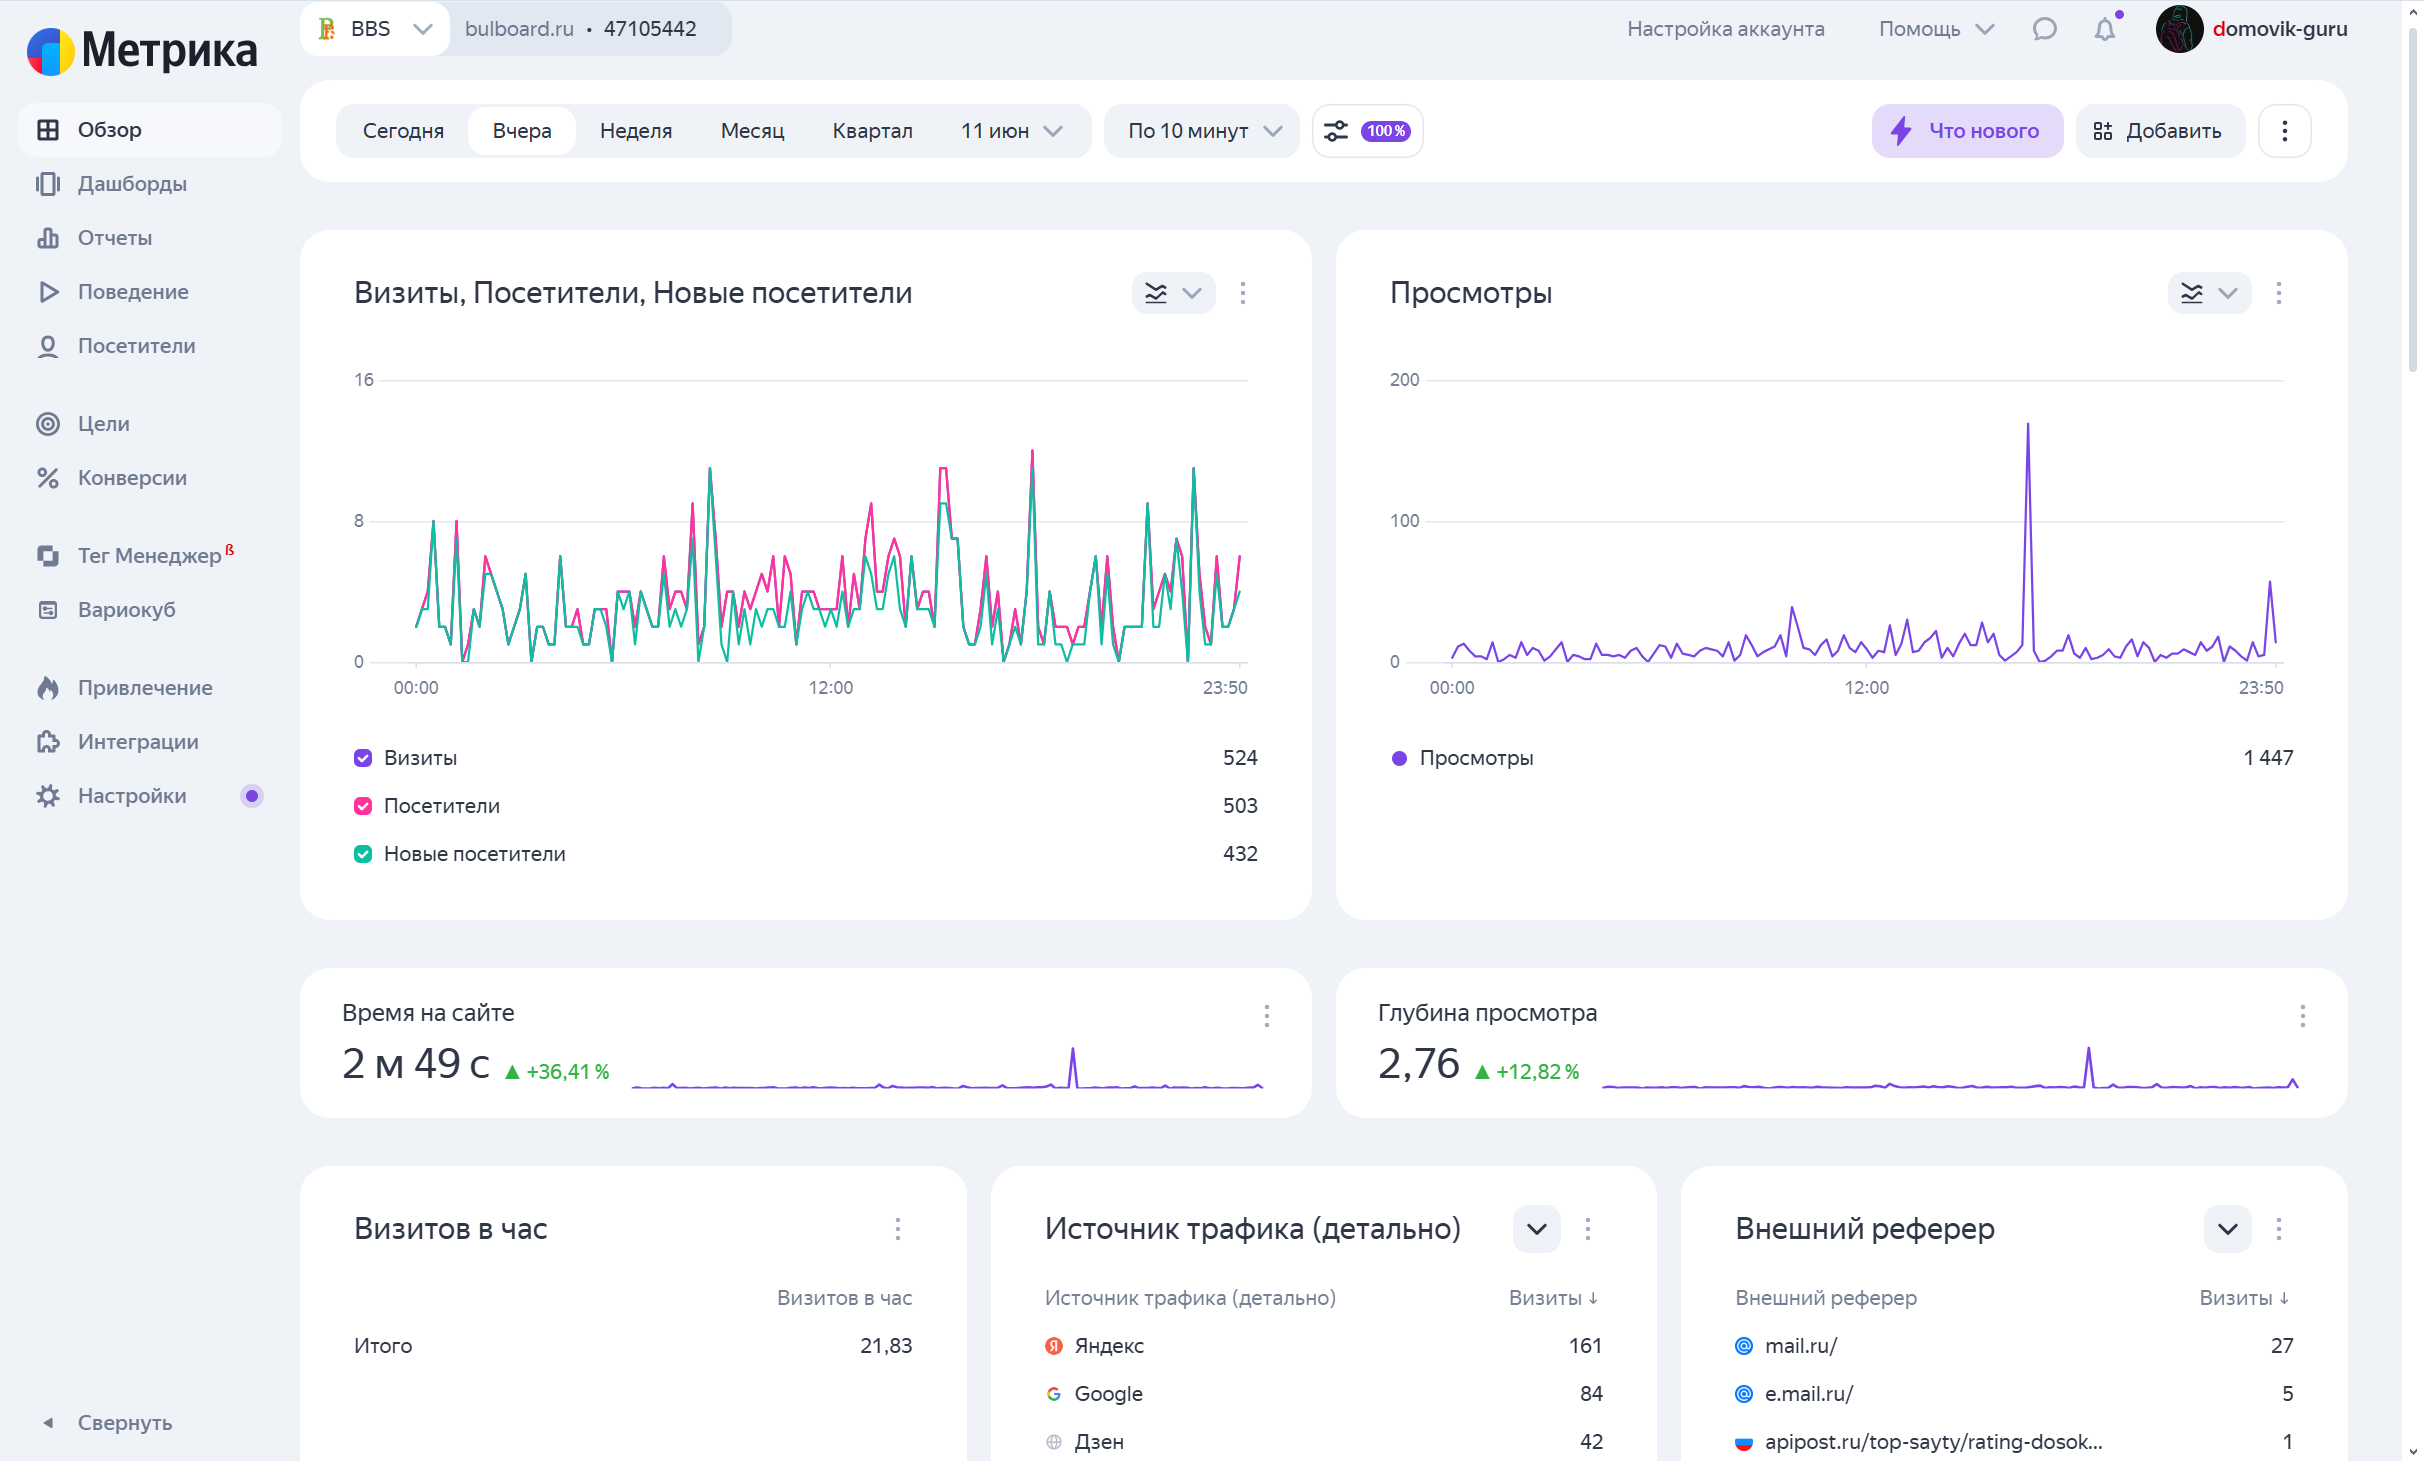Open three-dot menu of Просмотры widget
The image size is (2424, 1461).
pos(2278,293)
